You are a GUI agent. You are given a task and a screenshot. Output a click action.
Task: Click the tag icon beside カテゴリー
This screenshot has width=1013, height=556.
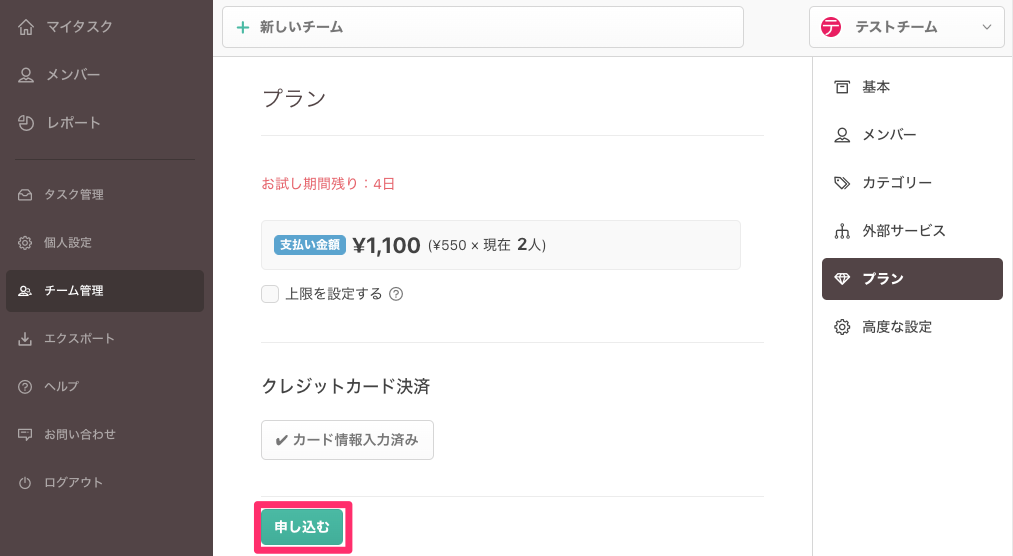pos(842,183)
